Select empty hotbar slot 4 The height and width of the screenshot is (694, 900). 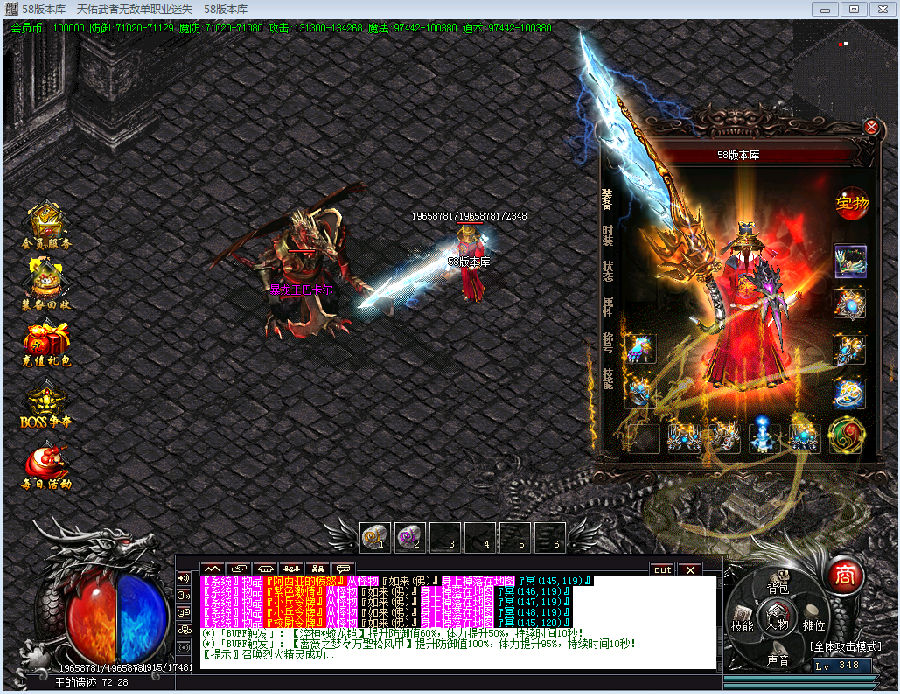[480, 538]
